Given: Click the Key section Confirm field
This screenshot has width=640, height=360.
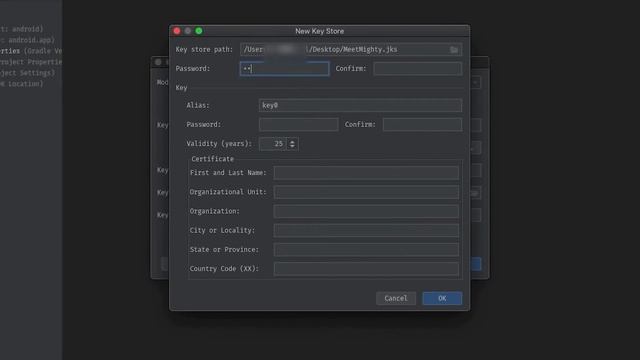Looking at the screenshot, I should (422, 124).
